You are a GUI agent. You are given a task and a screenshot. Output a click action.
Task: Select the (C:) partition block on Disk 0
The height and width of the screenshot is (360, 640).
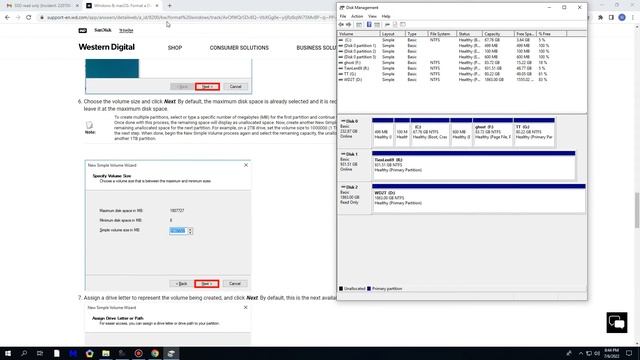coord(430,132)
